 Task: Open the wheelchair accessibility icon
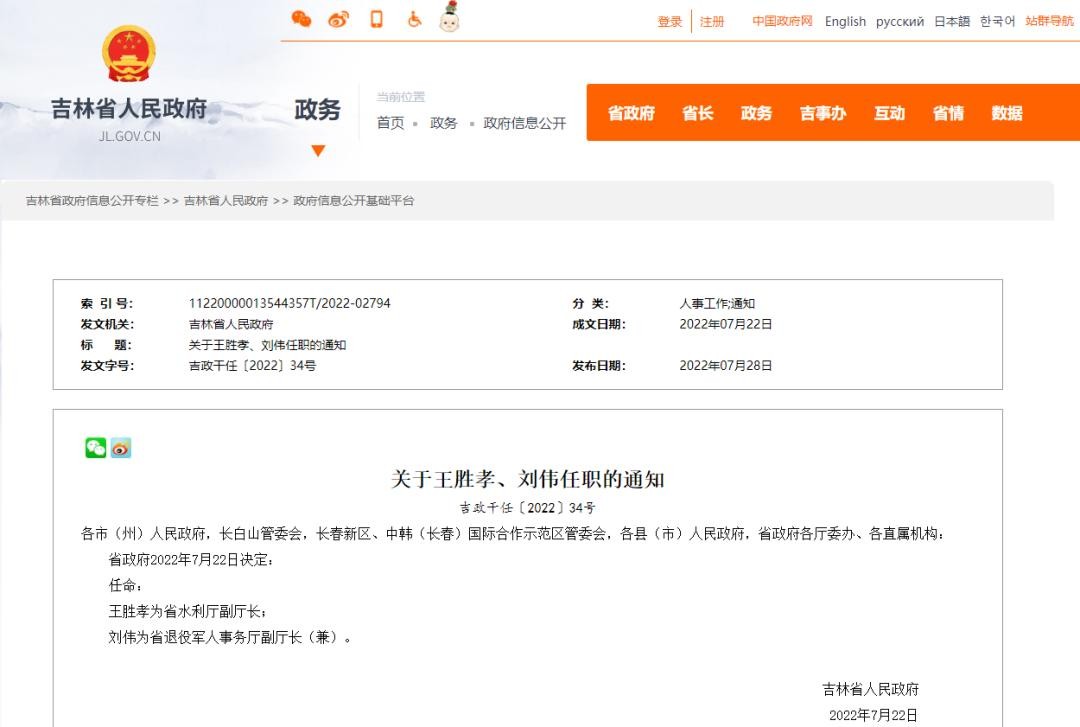pos(413,19)
